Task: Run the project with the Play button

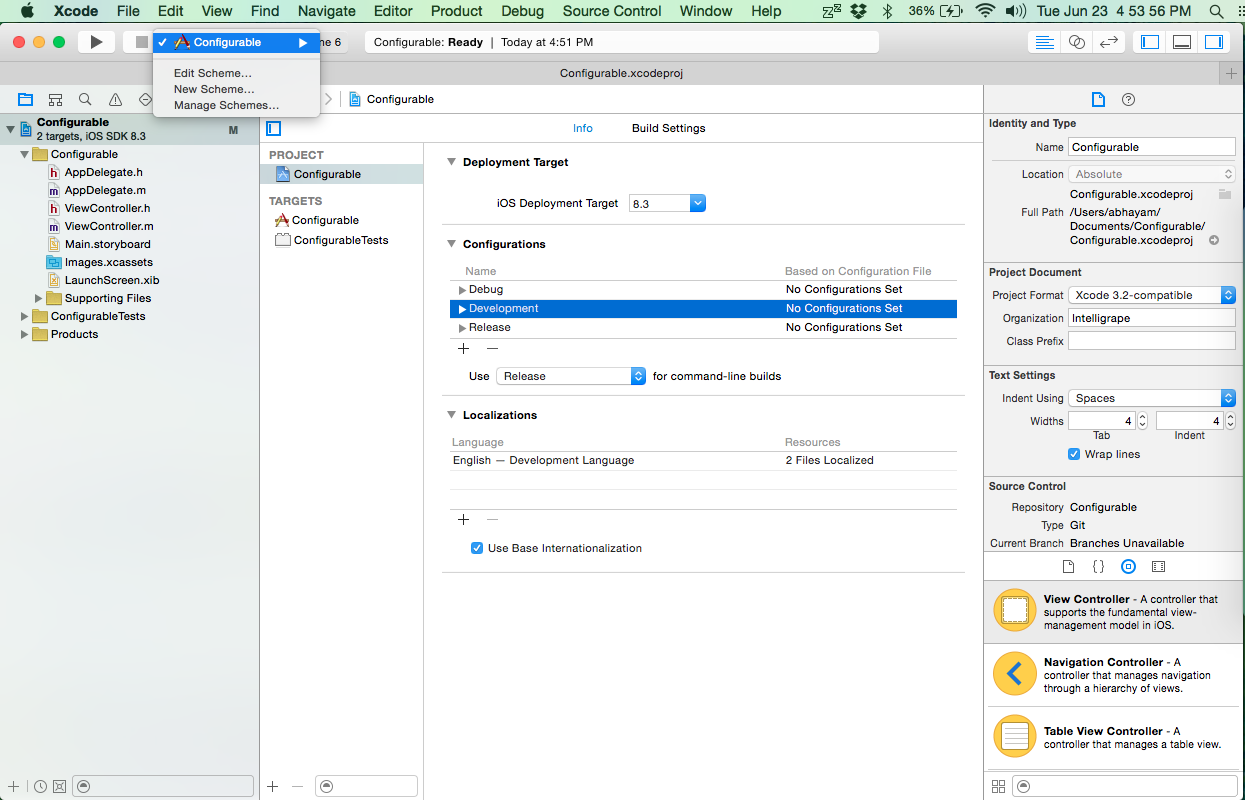Action: (96, 42)
